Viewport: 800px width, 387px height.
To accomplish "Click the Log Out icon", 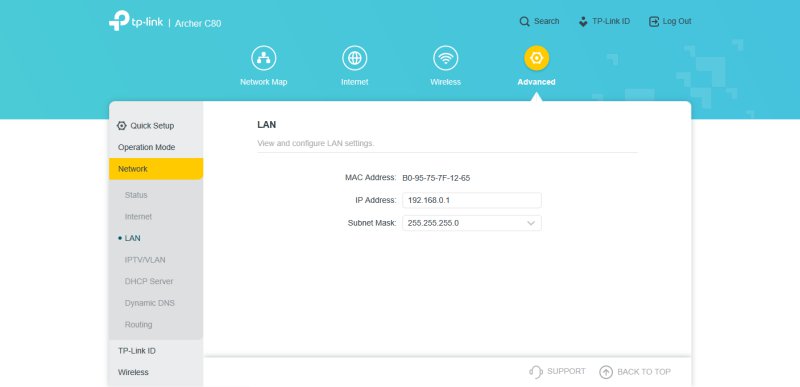I will (654, 21).
